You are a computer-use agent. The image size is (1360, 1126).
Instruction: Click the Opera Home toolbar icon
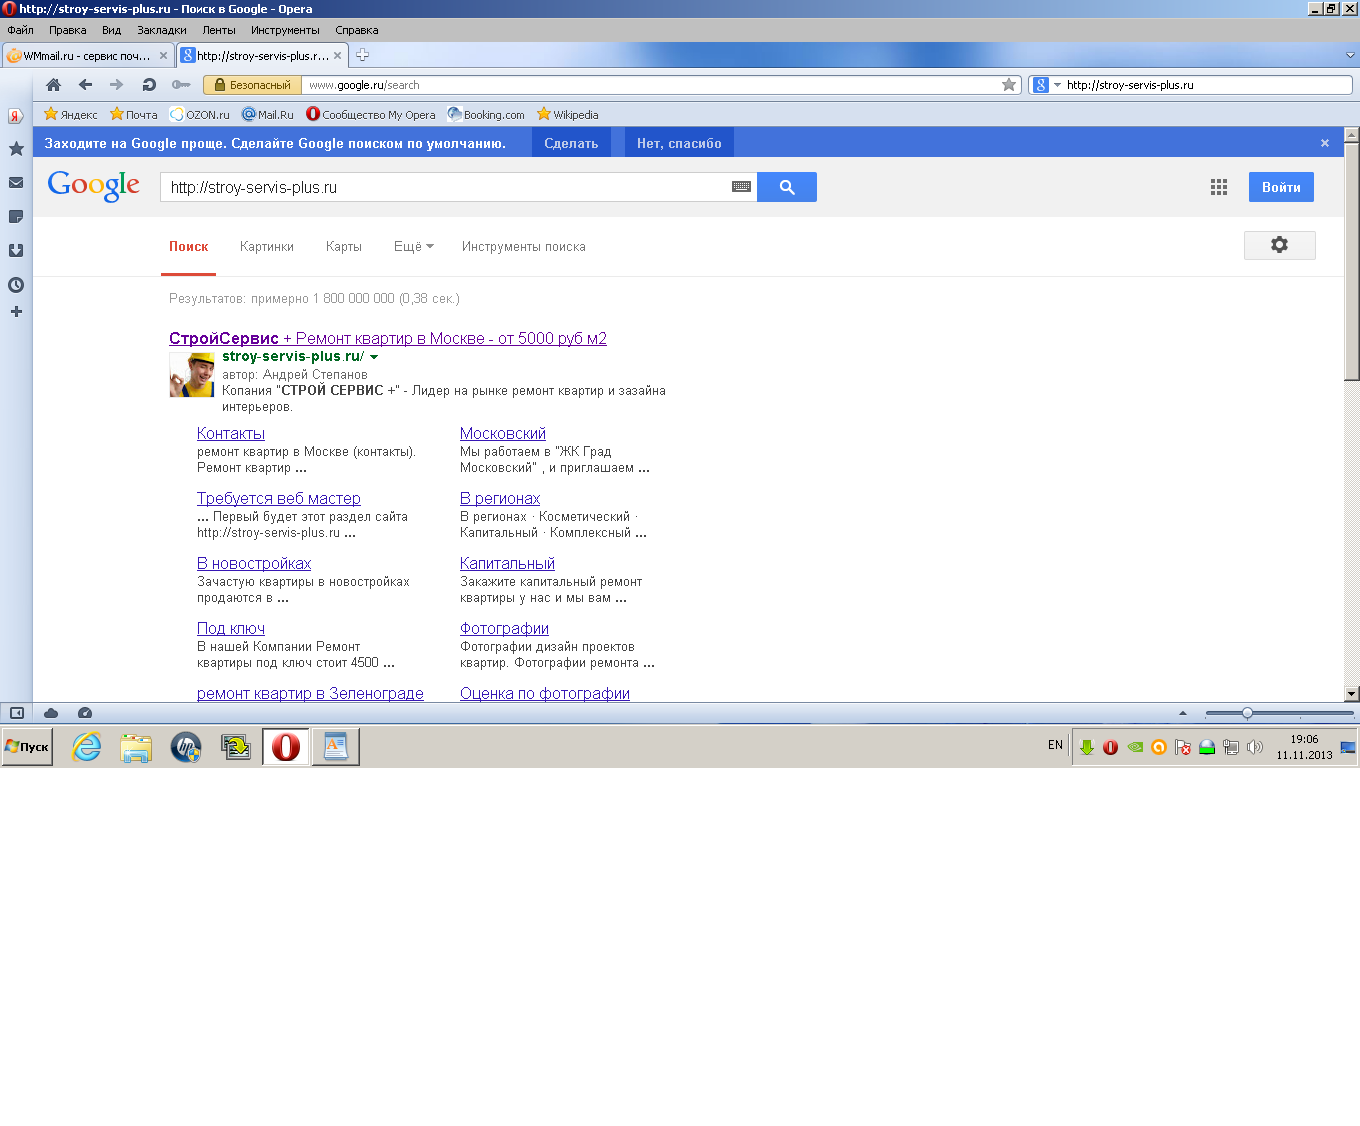[54, 85]
